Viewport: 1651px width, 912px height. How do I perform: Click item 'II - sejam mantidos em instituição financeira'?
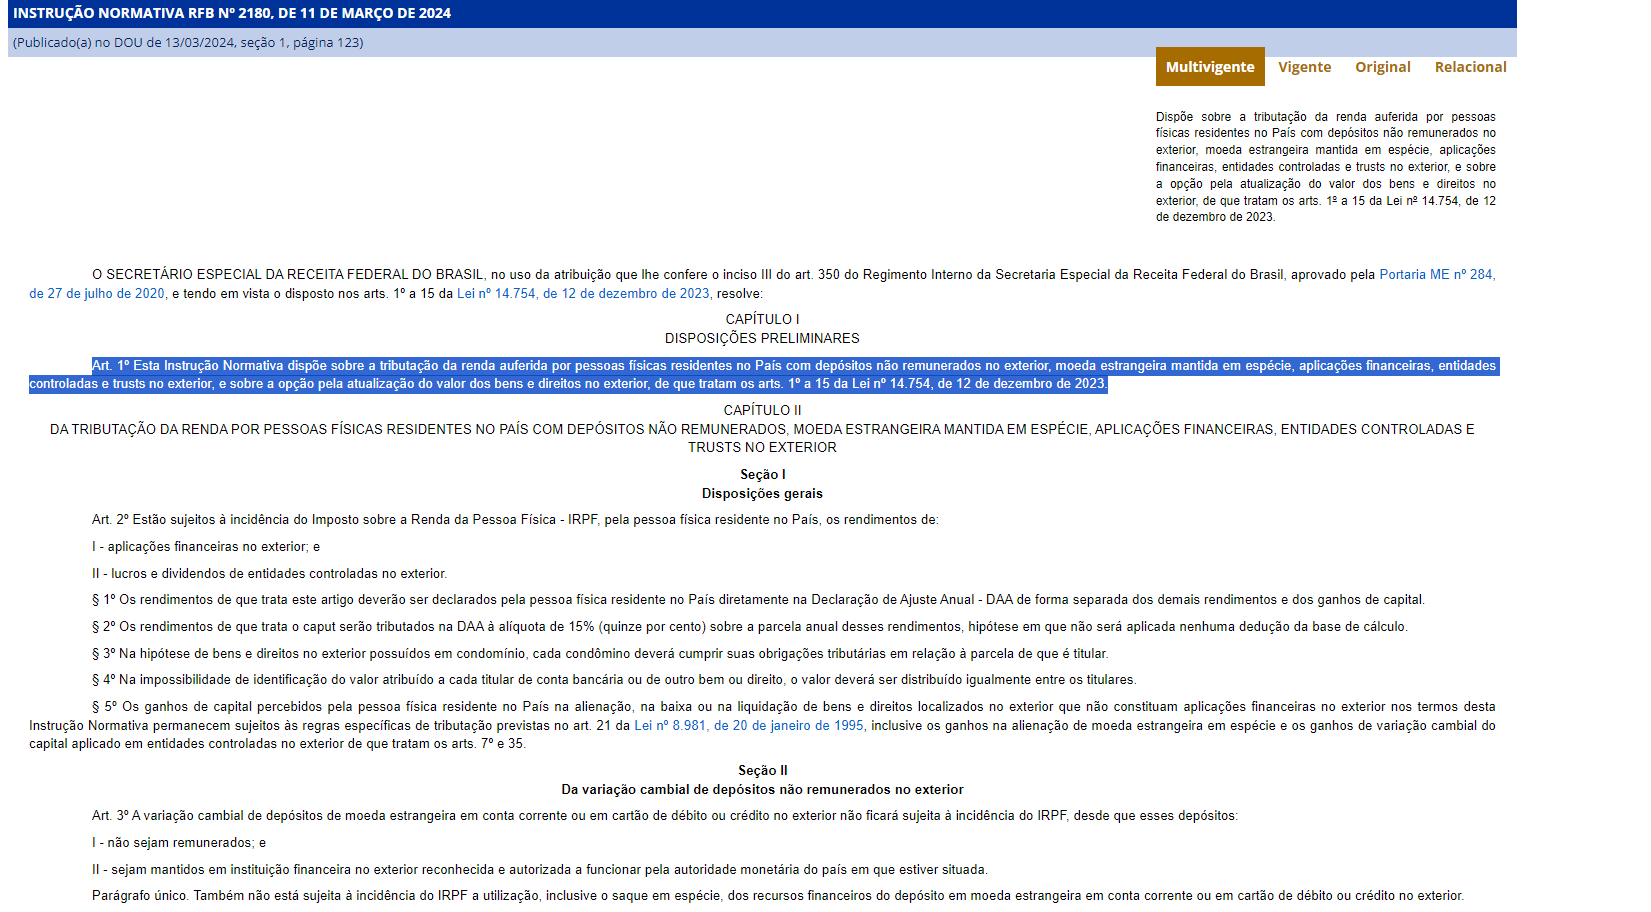pyautogui.click(x=540, y=869)
